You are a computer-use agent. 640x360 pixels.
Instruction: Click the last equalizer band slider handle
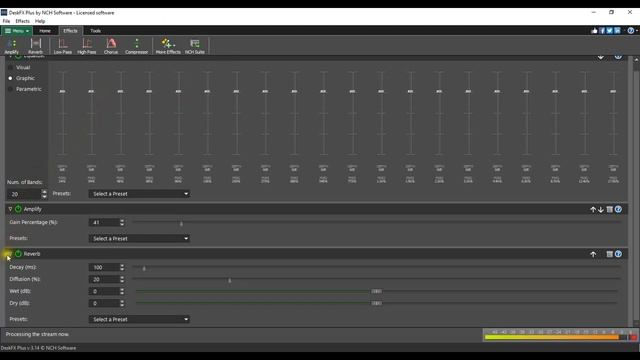[613, 91]
